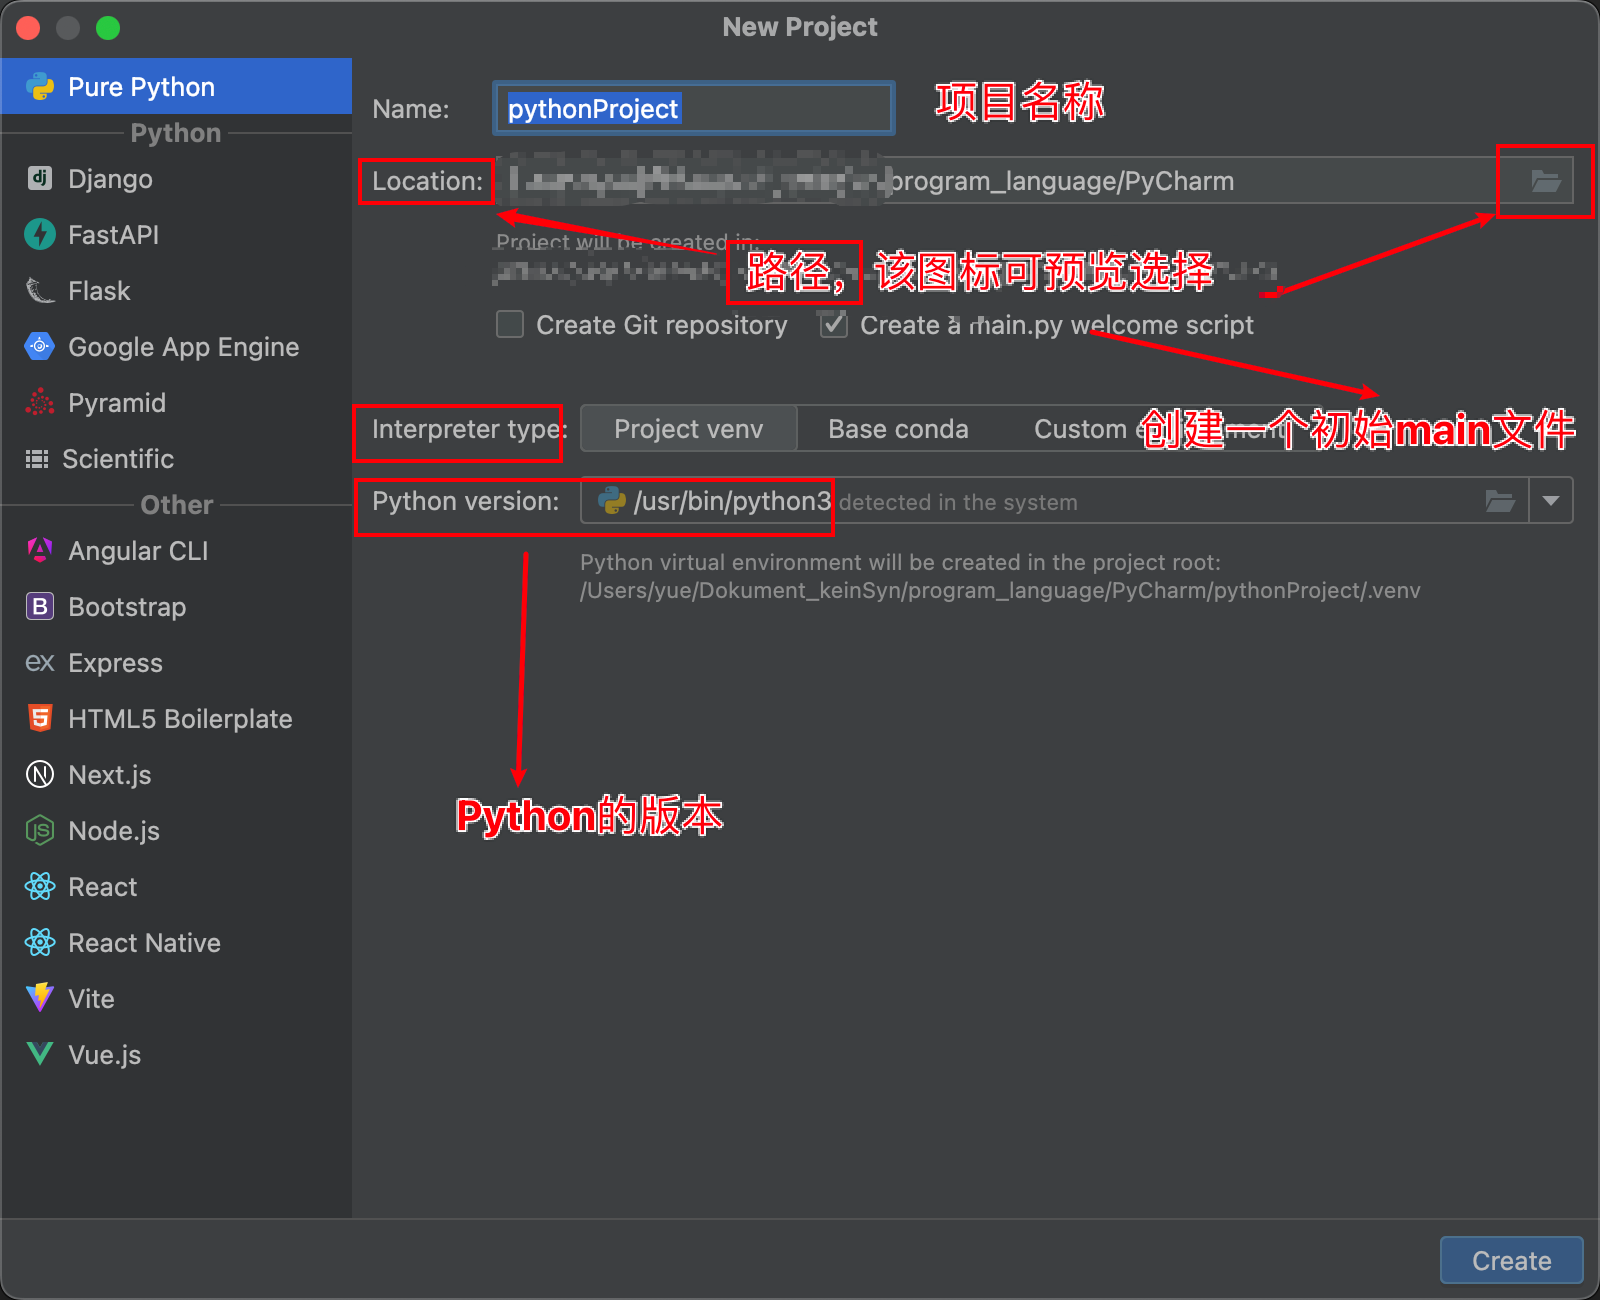Viewport: 1600px width, 1300px height.
Task: Click the Django icon in sidebar
Action: [x=40, y=178]
